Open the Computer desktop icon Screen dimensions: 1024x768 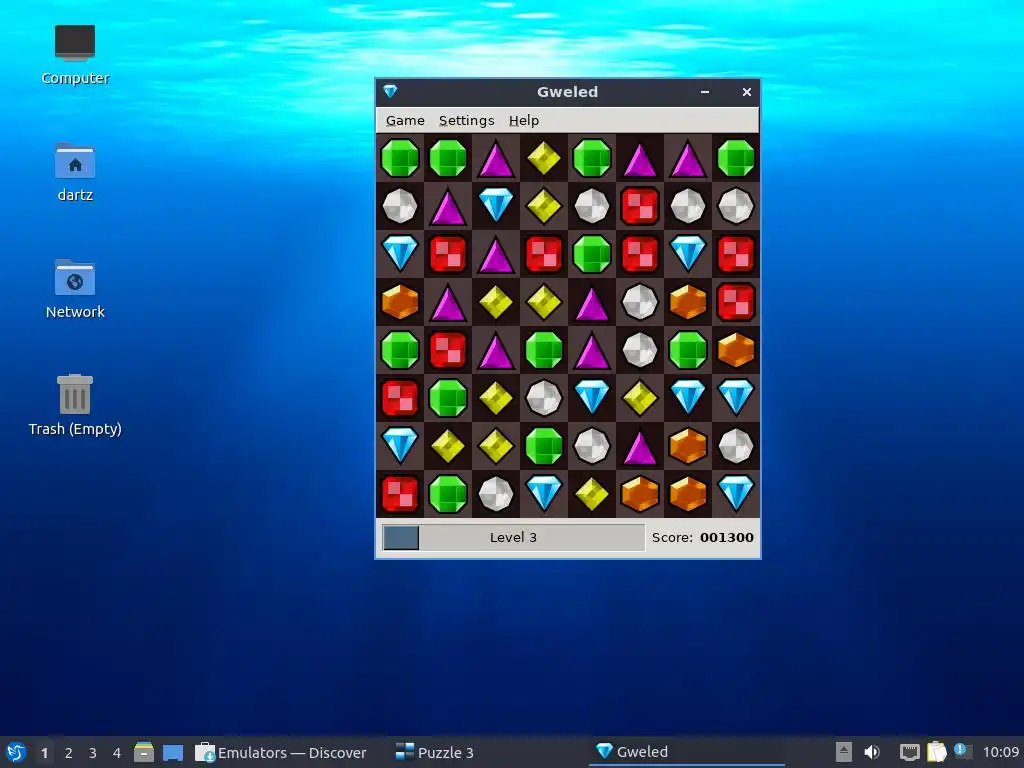pyautogui.click(x=75, y=55)
